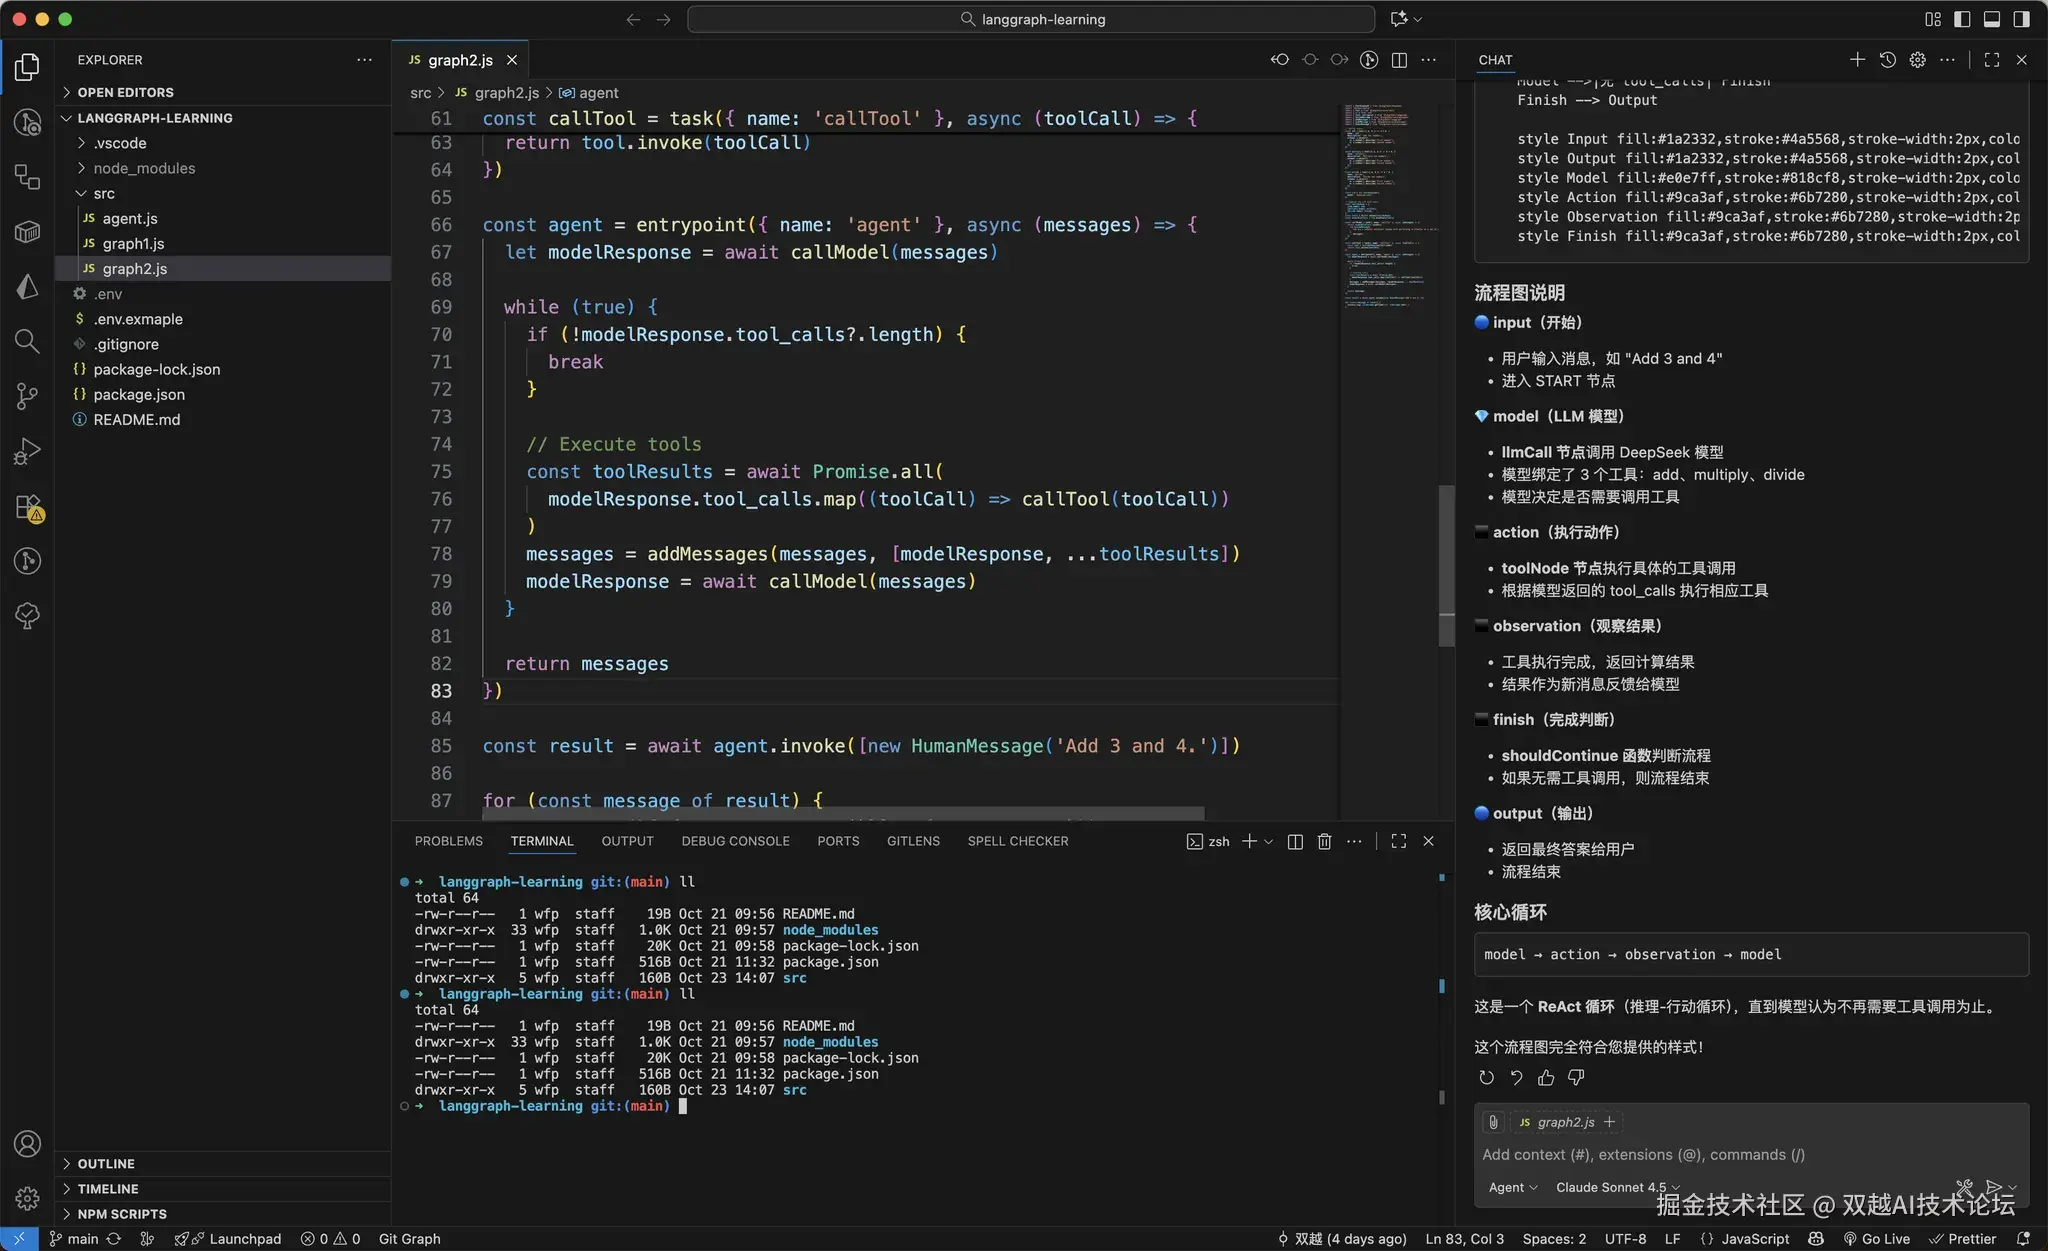
Task: Expand the node_modules folder
Action: [144, 168]
